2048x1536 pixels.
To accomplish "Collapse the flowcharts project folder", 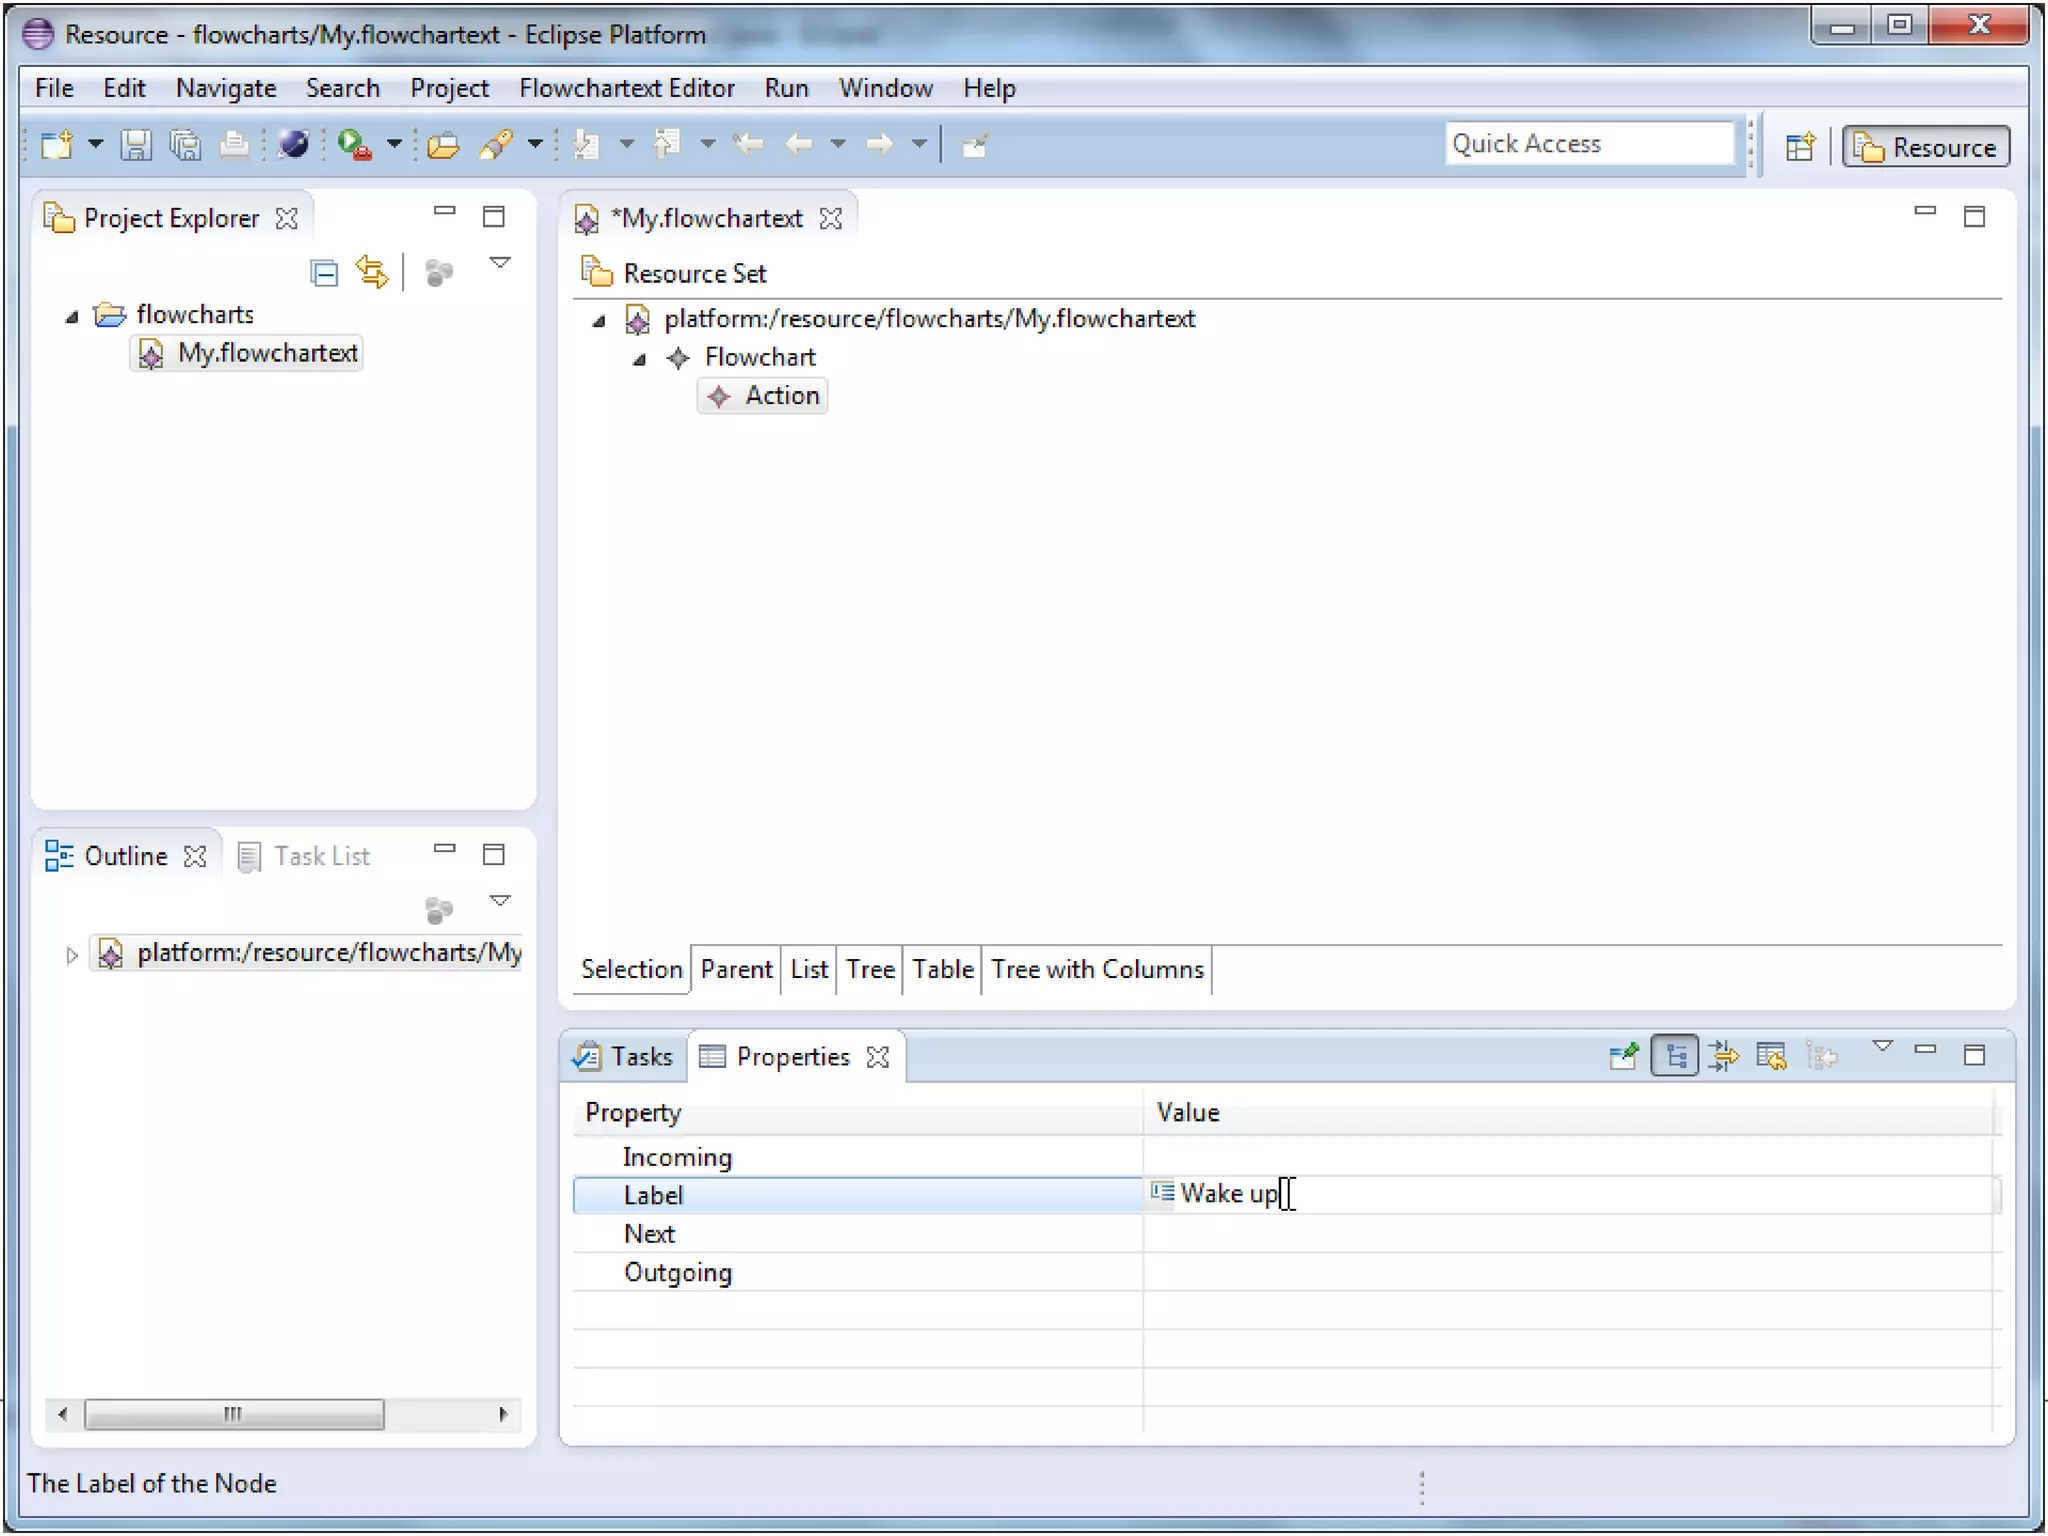I will click(71, 317).
